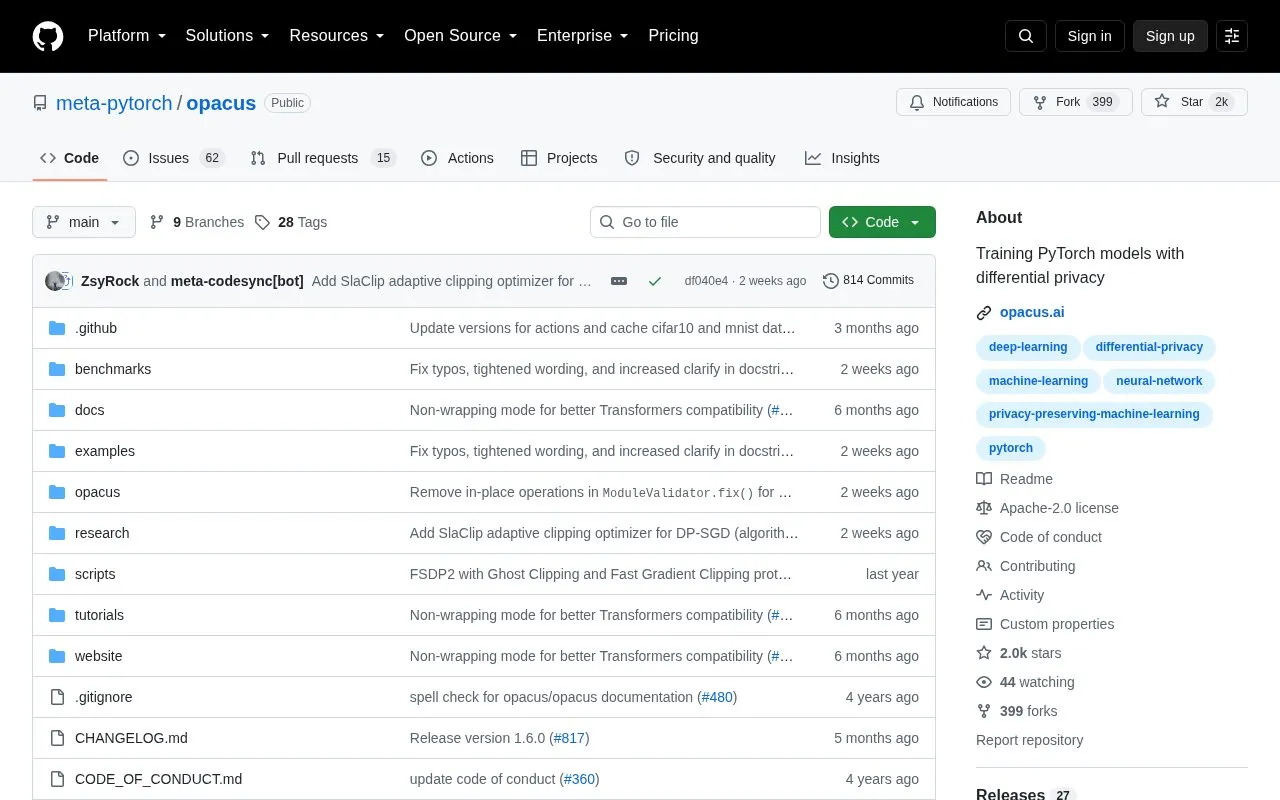Click the Activity pulse icon
Image resolution: width=1280 pixels, height=800 pixels.
[984, 595]
